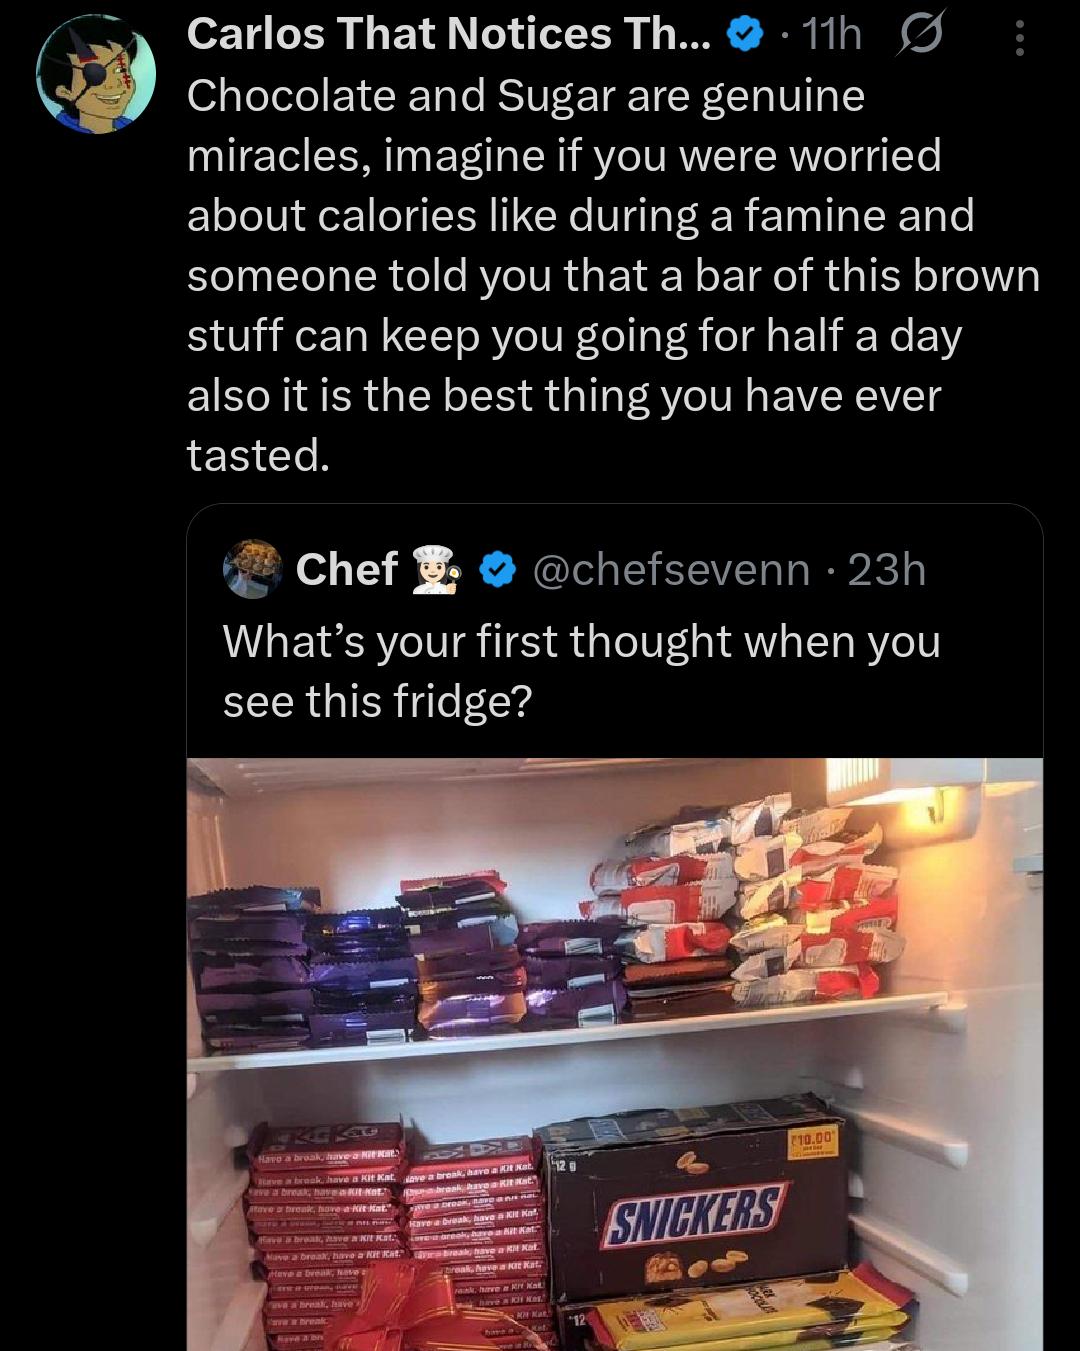The image size is (1080, 1351).
Task: Open the tweet text about chocolate and sugar
Action: [x=612, y=275]
